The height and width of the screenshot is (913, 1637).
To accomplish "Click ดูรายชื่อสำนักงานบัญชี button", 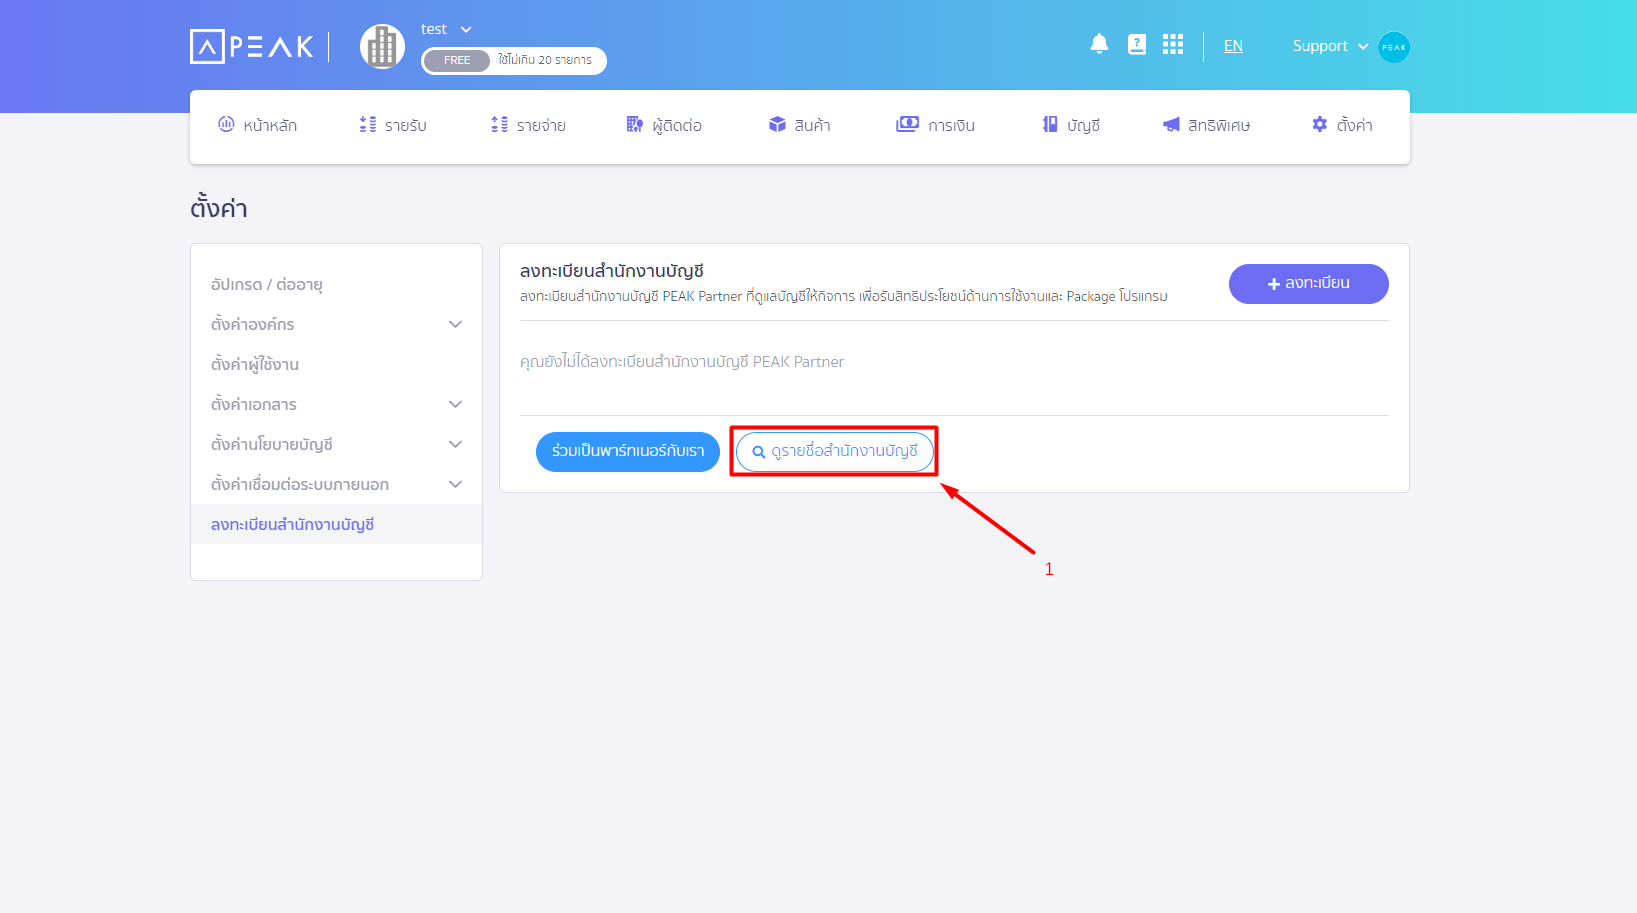I will [834, 452].
